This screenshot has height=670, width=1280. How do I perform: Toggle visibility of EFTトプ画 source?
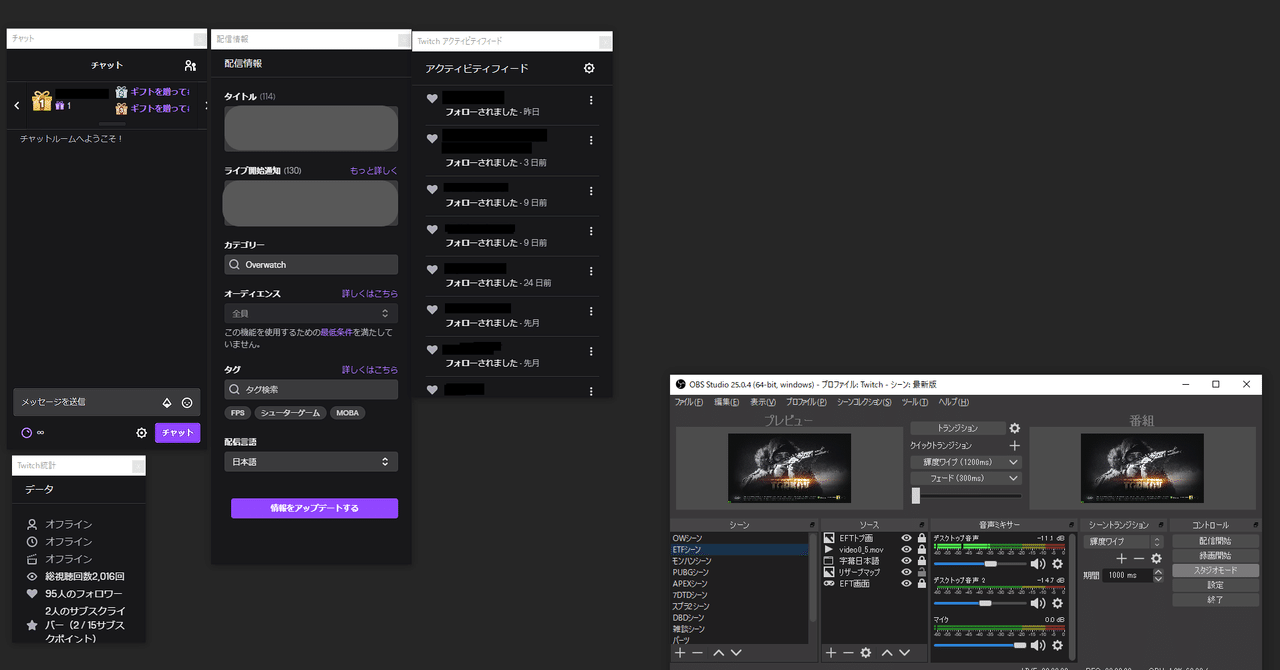(x=906, y=538)
